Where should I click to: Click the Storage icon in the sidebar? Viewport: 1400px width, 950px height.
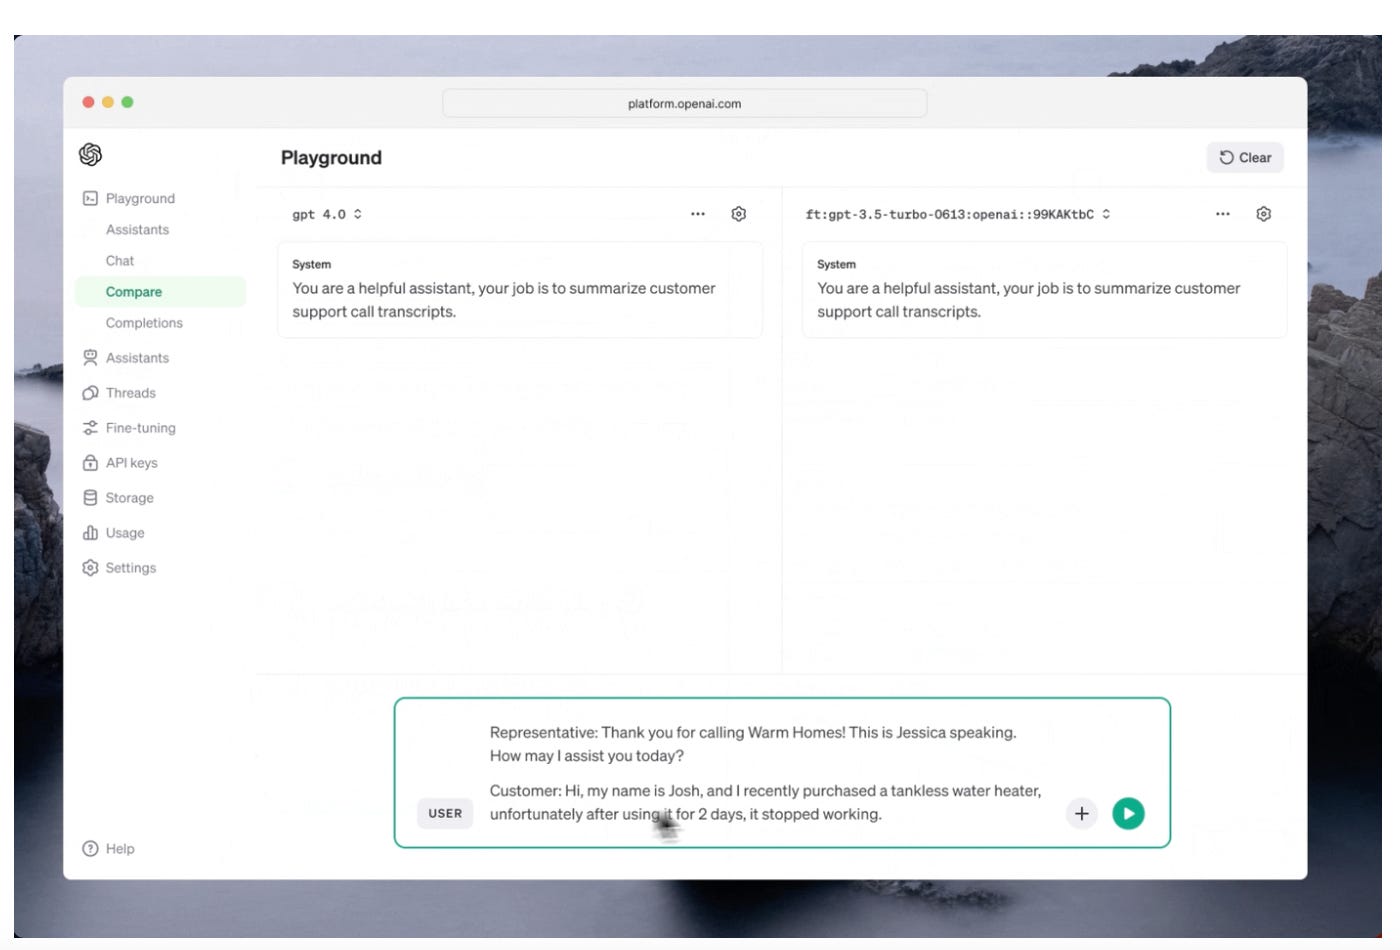coord(91,497)
